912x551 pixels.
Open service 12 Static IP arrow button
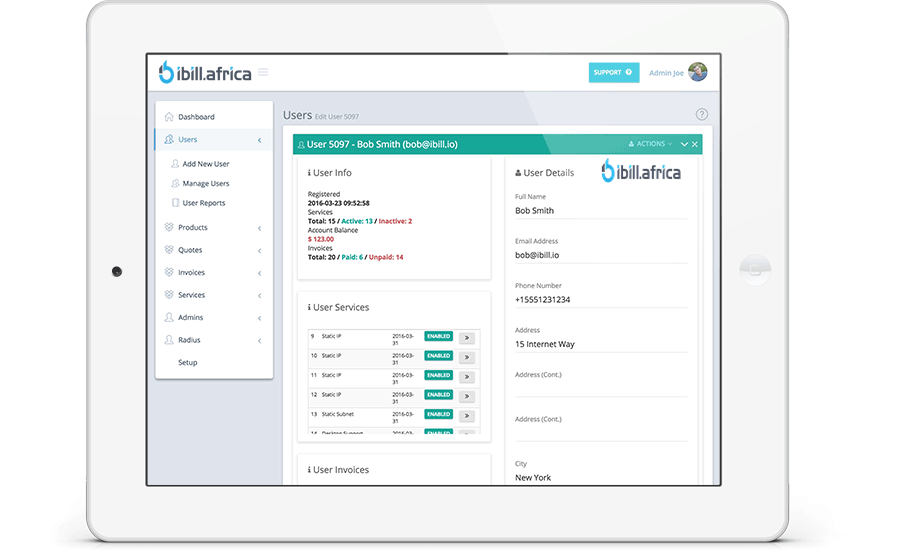(466, 396)
